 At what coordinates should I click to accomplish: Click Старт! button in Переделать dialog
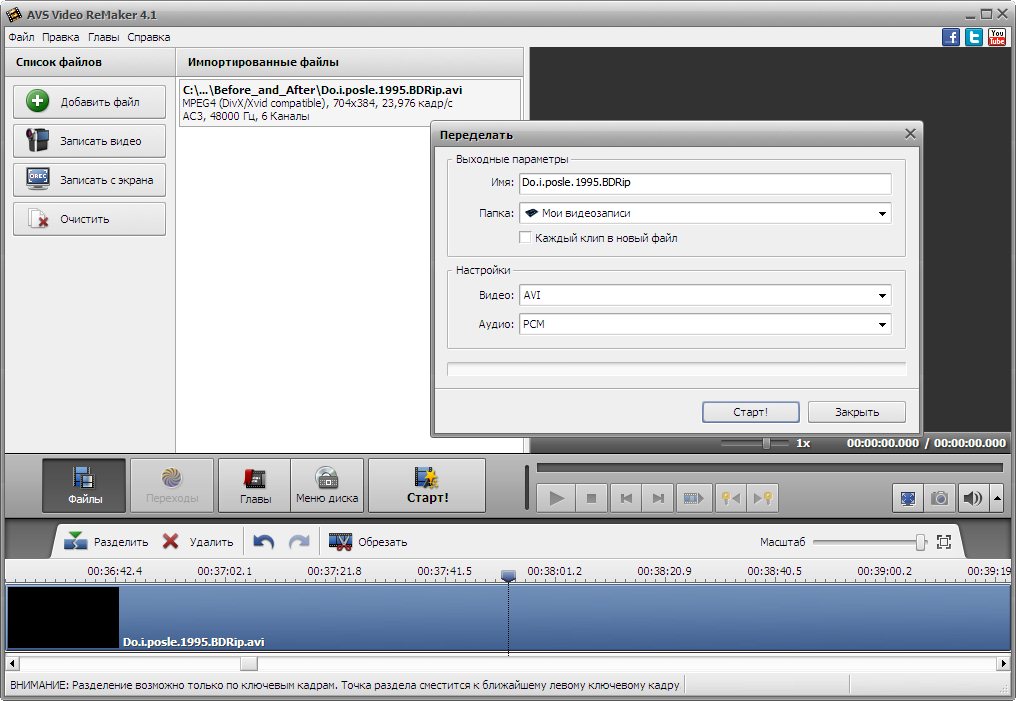tap(750, 412)
